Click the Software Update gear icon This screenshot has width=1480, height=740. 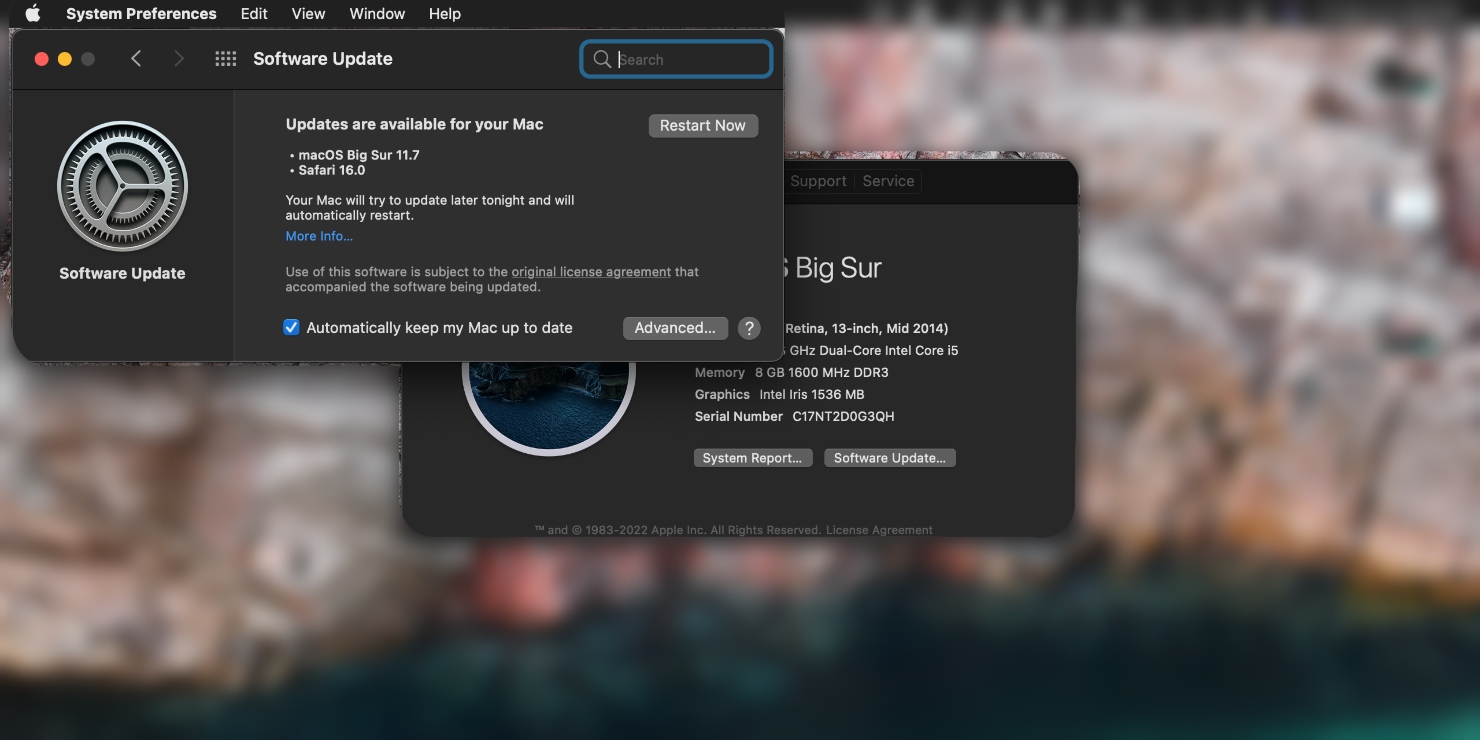(x=122, y=187)
